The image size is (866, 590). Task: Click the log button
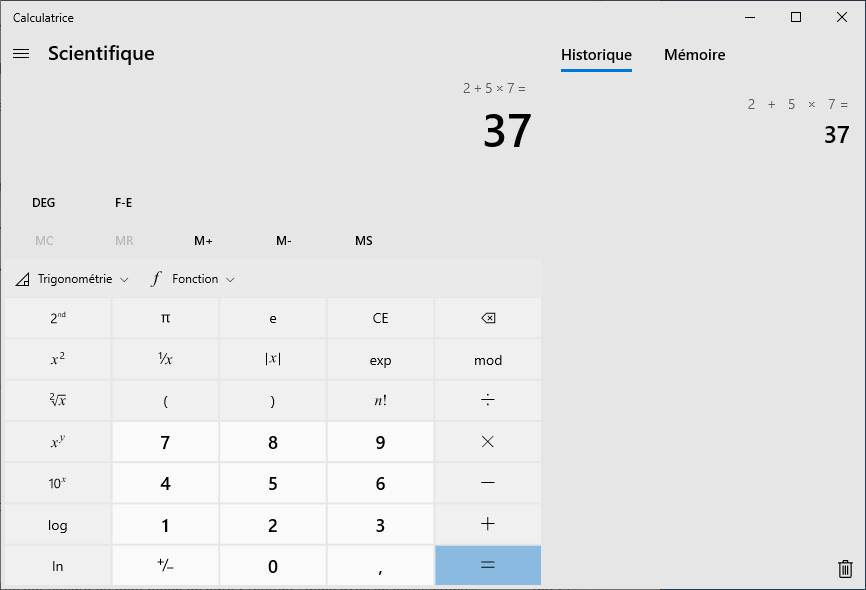(58, 524)
